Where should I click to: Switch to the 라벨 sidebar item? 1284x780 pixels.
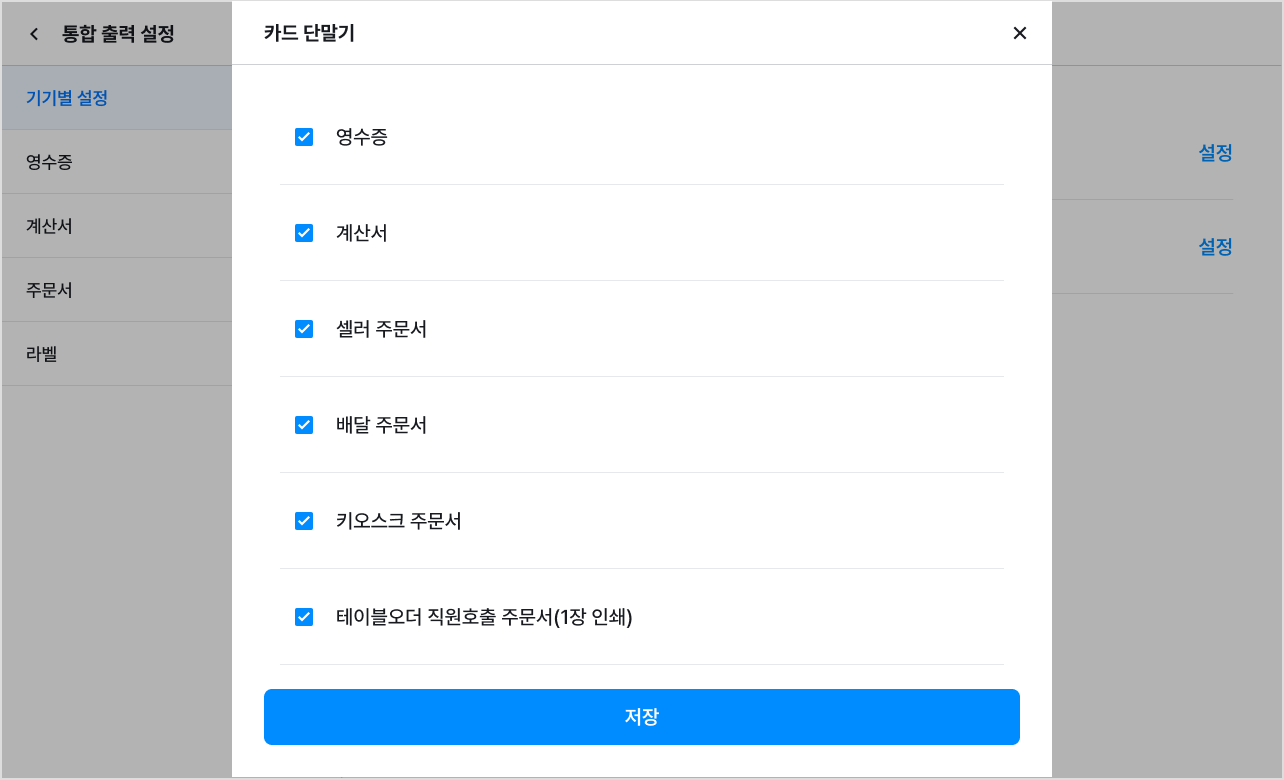pos(116,354)
